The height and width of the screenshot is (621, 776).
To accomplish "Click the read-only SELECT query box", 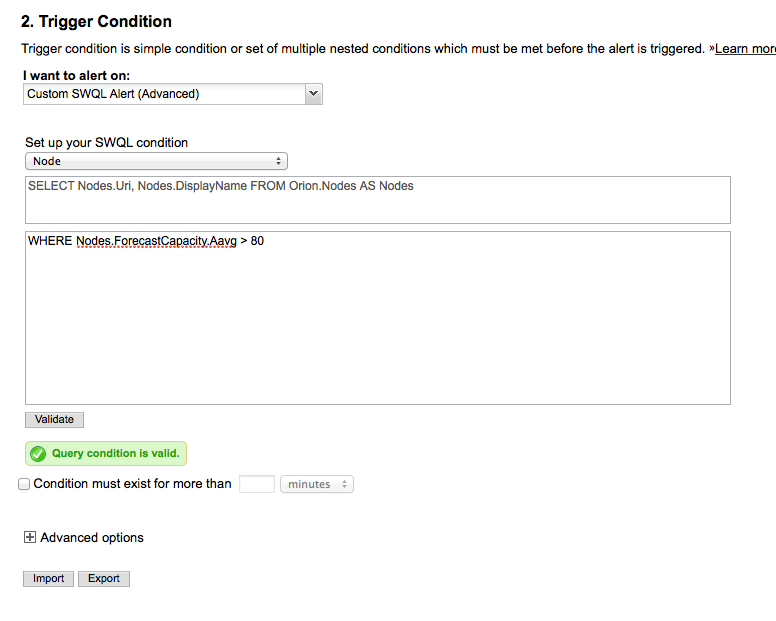I will pyautogui.click(x=378, y=200).
